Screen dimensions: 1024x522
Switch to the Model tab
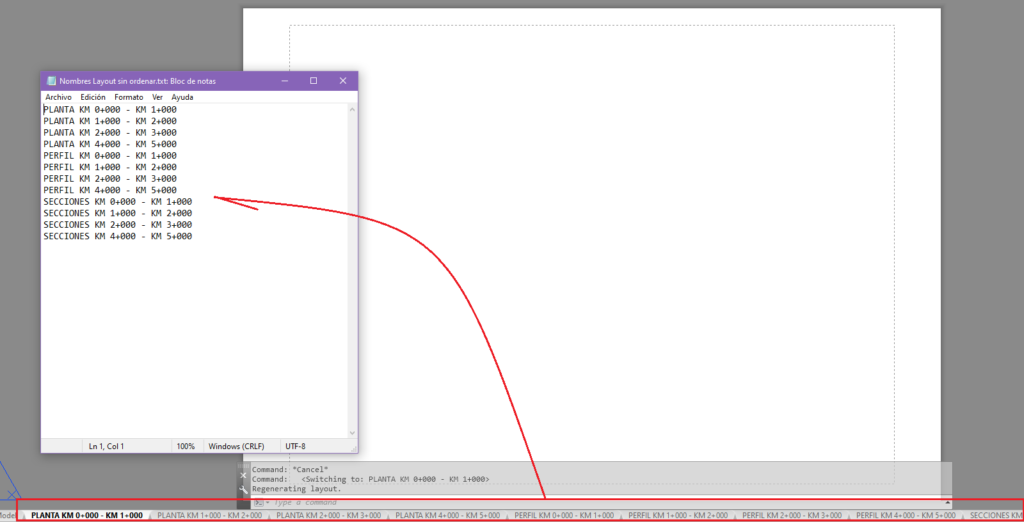(7, 515)
